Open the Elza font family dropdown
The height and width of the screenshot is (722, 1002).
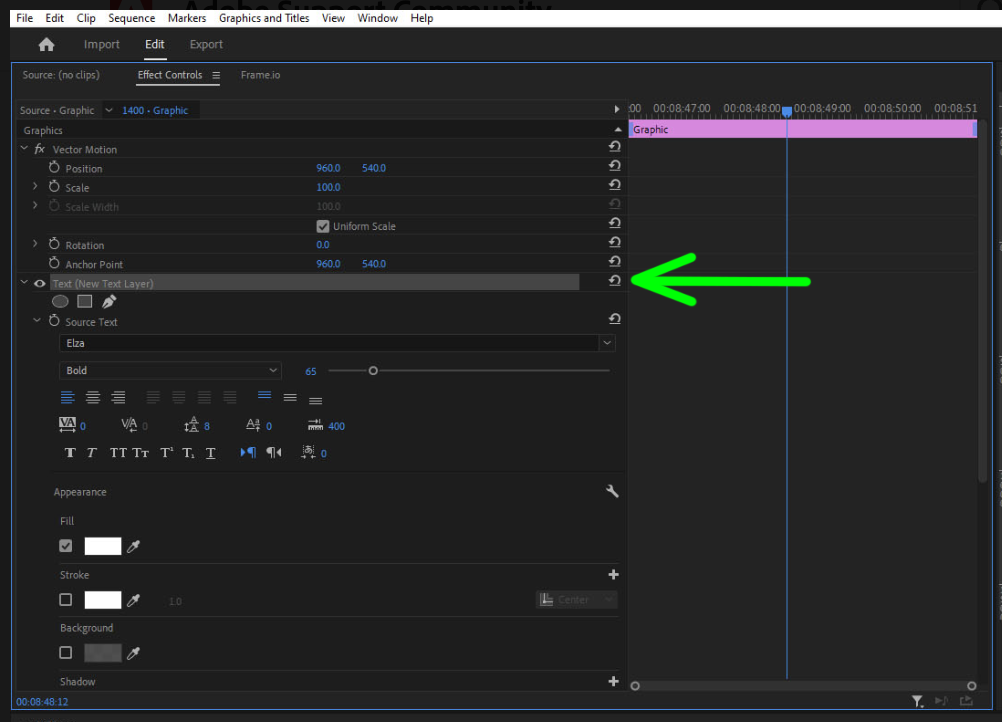(606, 343)
